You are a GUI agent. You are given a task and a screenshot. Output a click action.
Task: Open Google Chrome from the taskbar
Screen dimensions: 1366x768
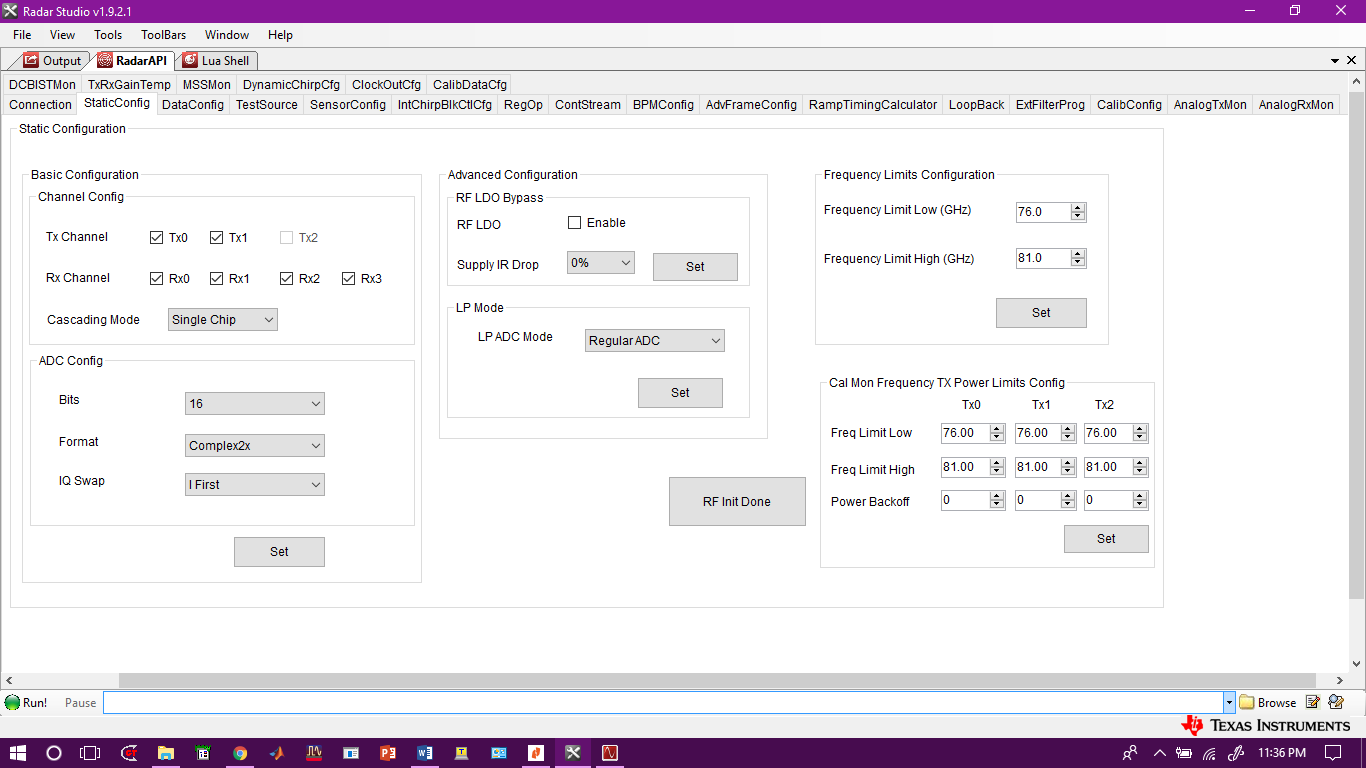[x=240, y=753]
